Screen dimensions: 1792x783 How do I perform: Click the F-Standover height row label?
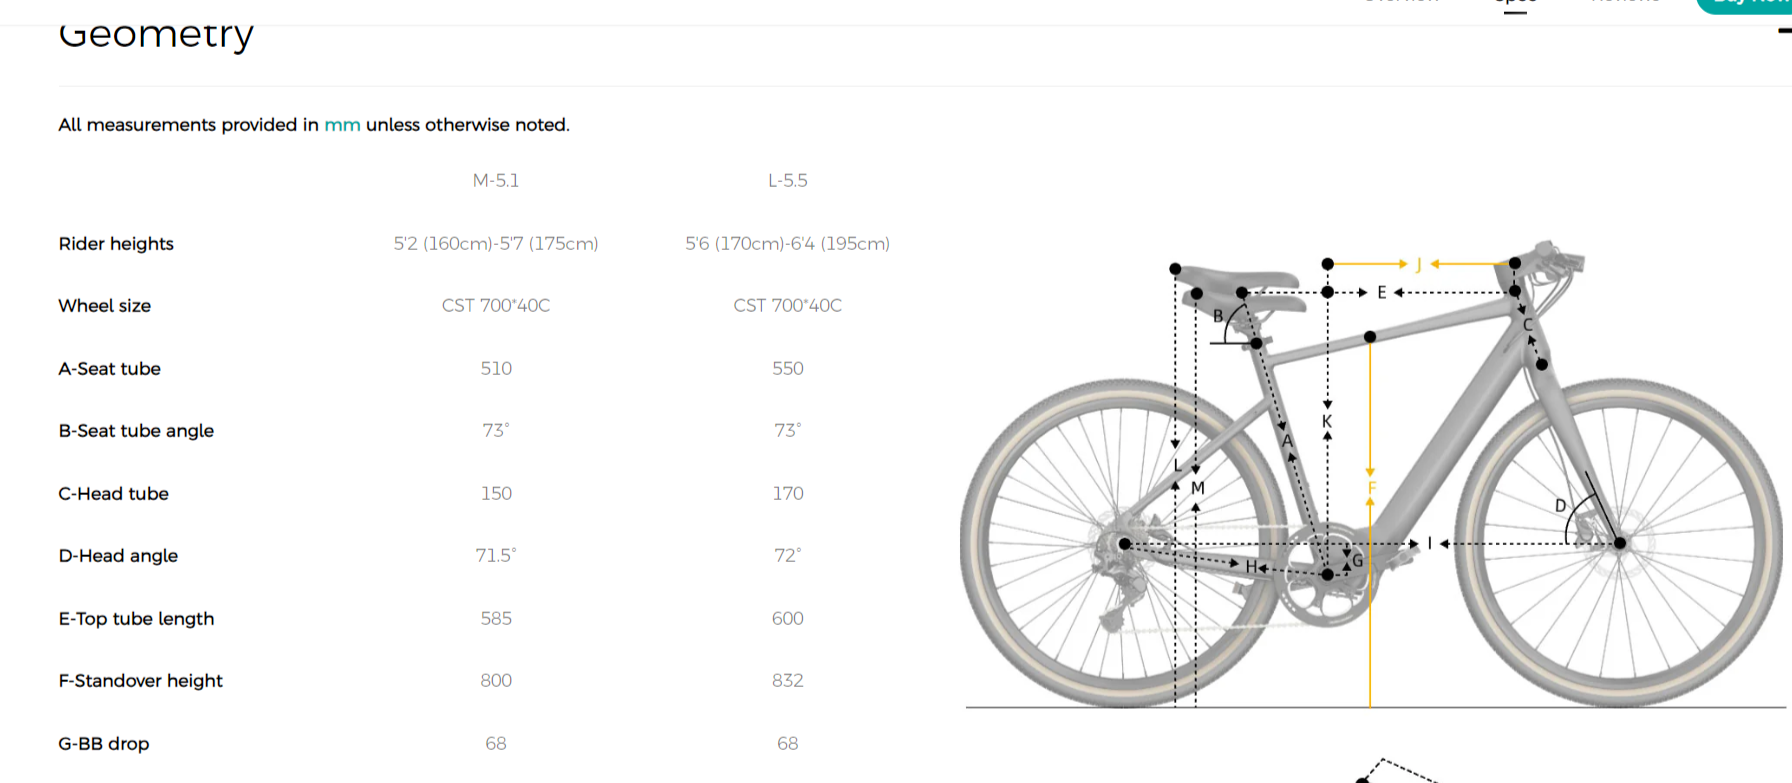pos(141,681)
